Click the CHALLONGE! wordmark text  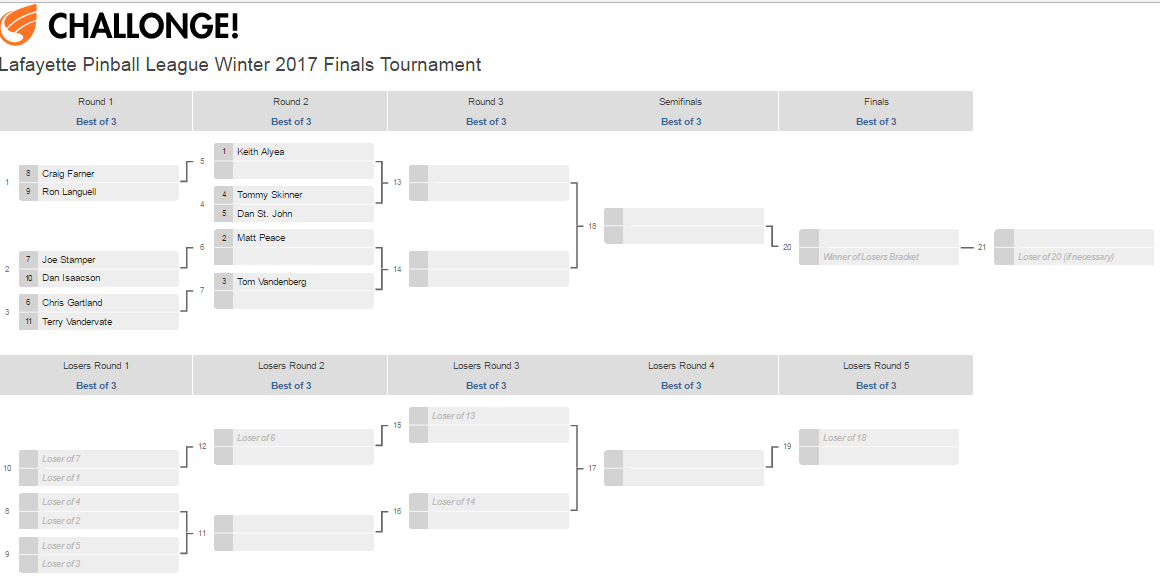pyautogui.click(x=144, y=25)
